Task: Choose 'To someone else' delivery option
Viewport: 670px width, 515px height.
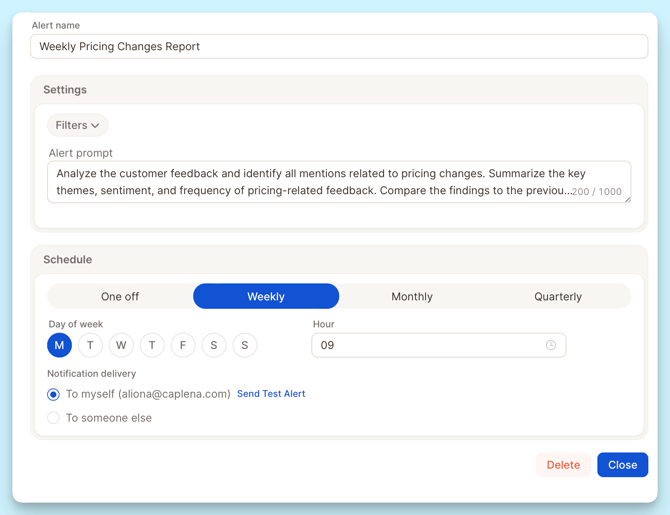Action: pyautogui.click(x=54, y=418)
